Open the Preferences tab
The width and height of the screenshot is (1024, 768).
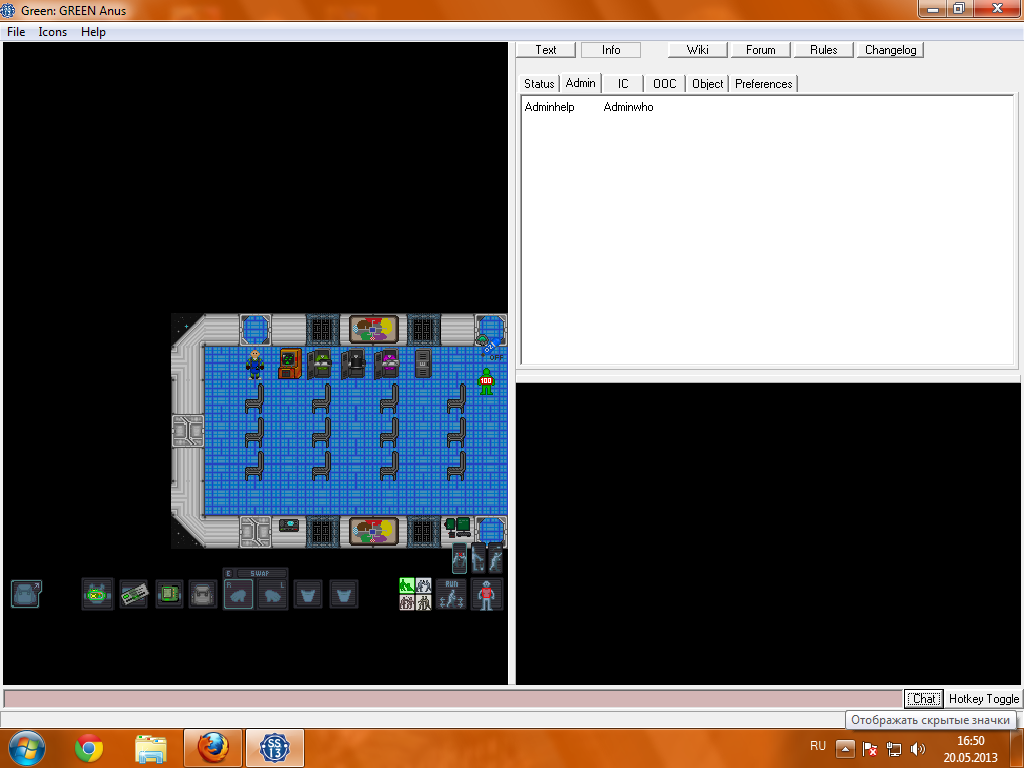(763, 84)
